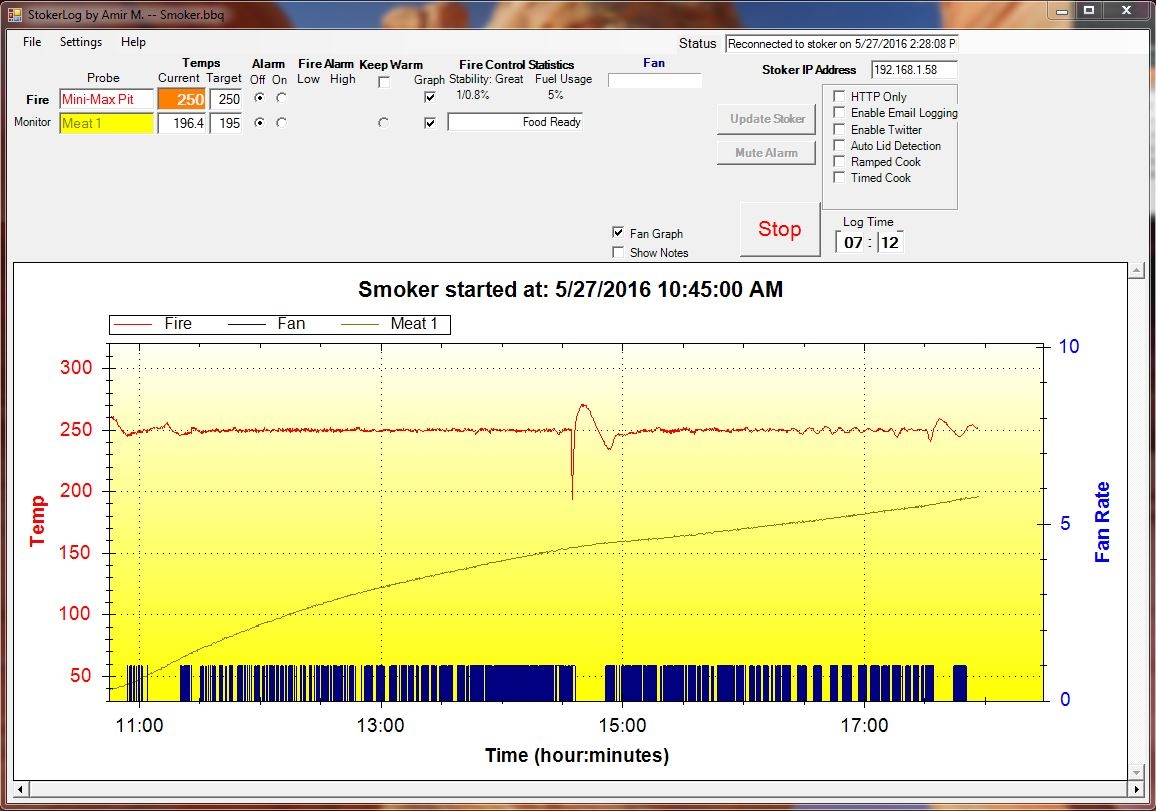Image resolution: width=1156 pixels, height=811 pixels.
Task: Click the Status message field
Action: (x=841, y=43)
